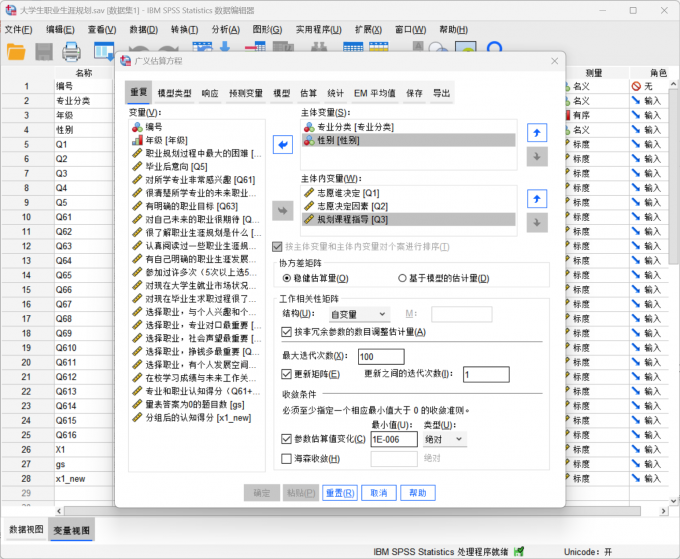Click the 帮助 button

[418, 493]
